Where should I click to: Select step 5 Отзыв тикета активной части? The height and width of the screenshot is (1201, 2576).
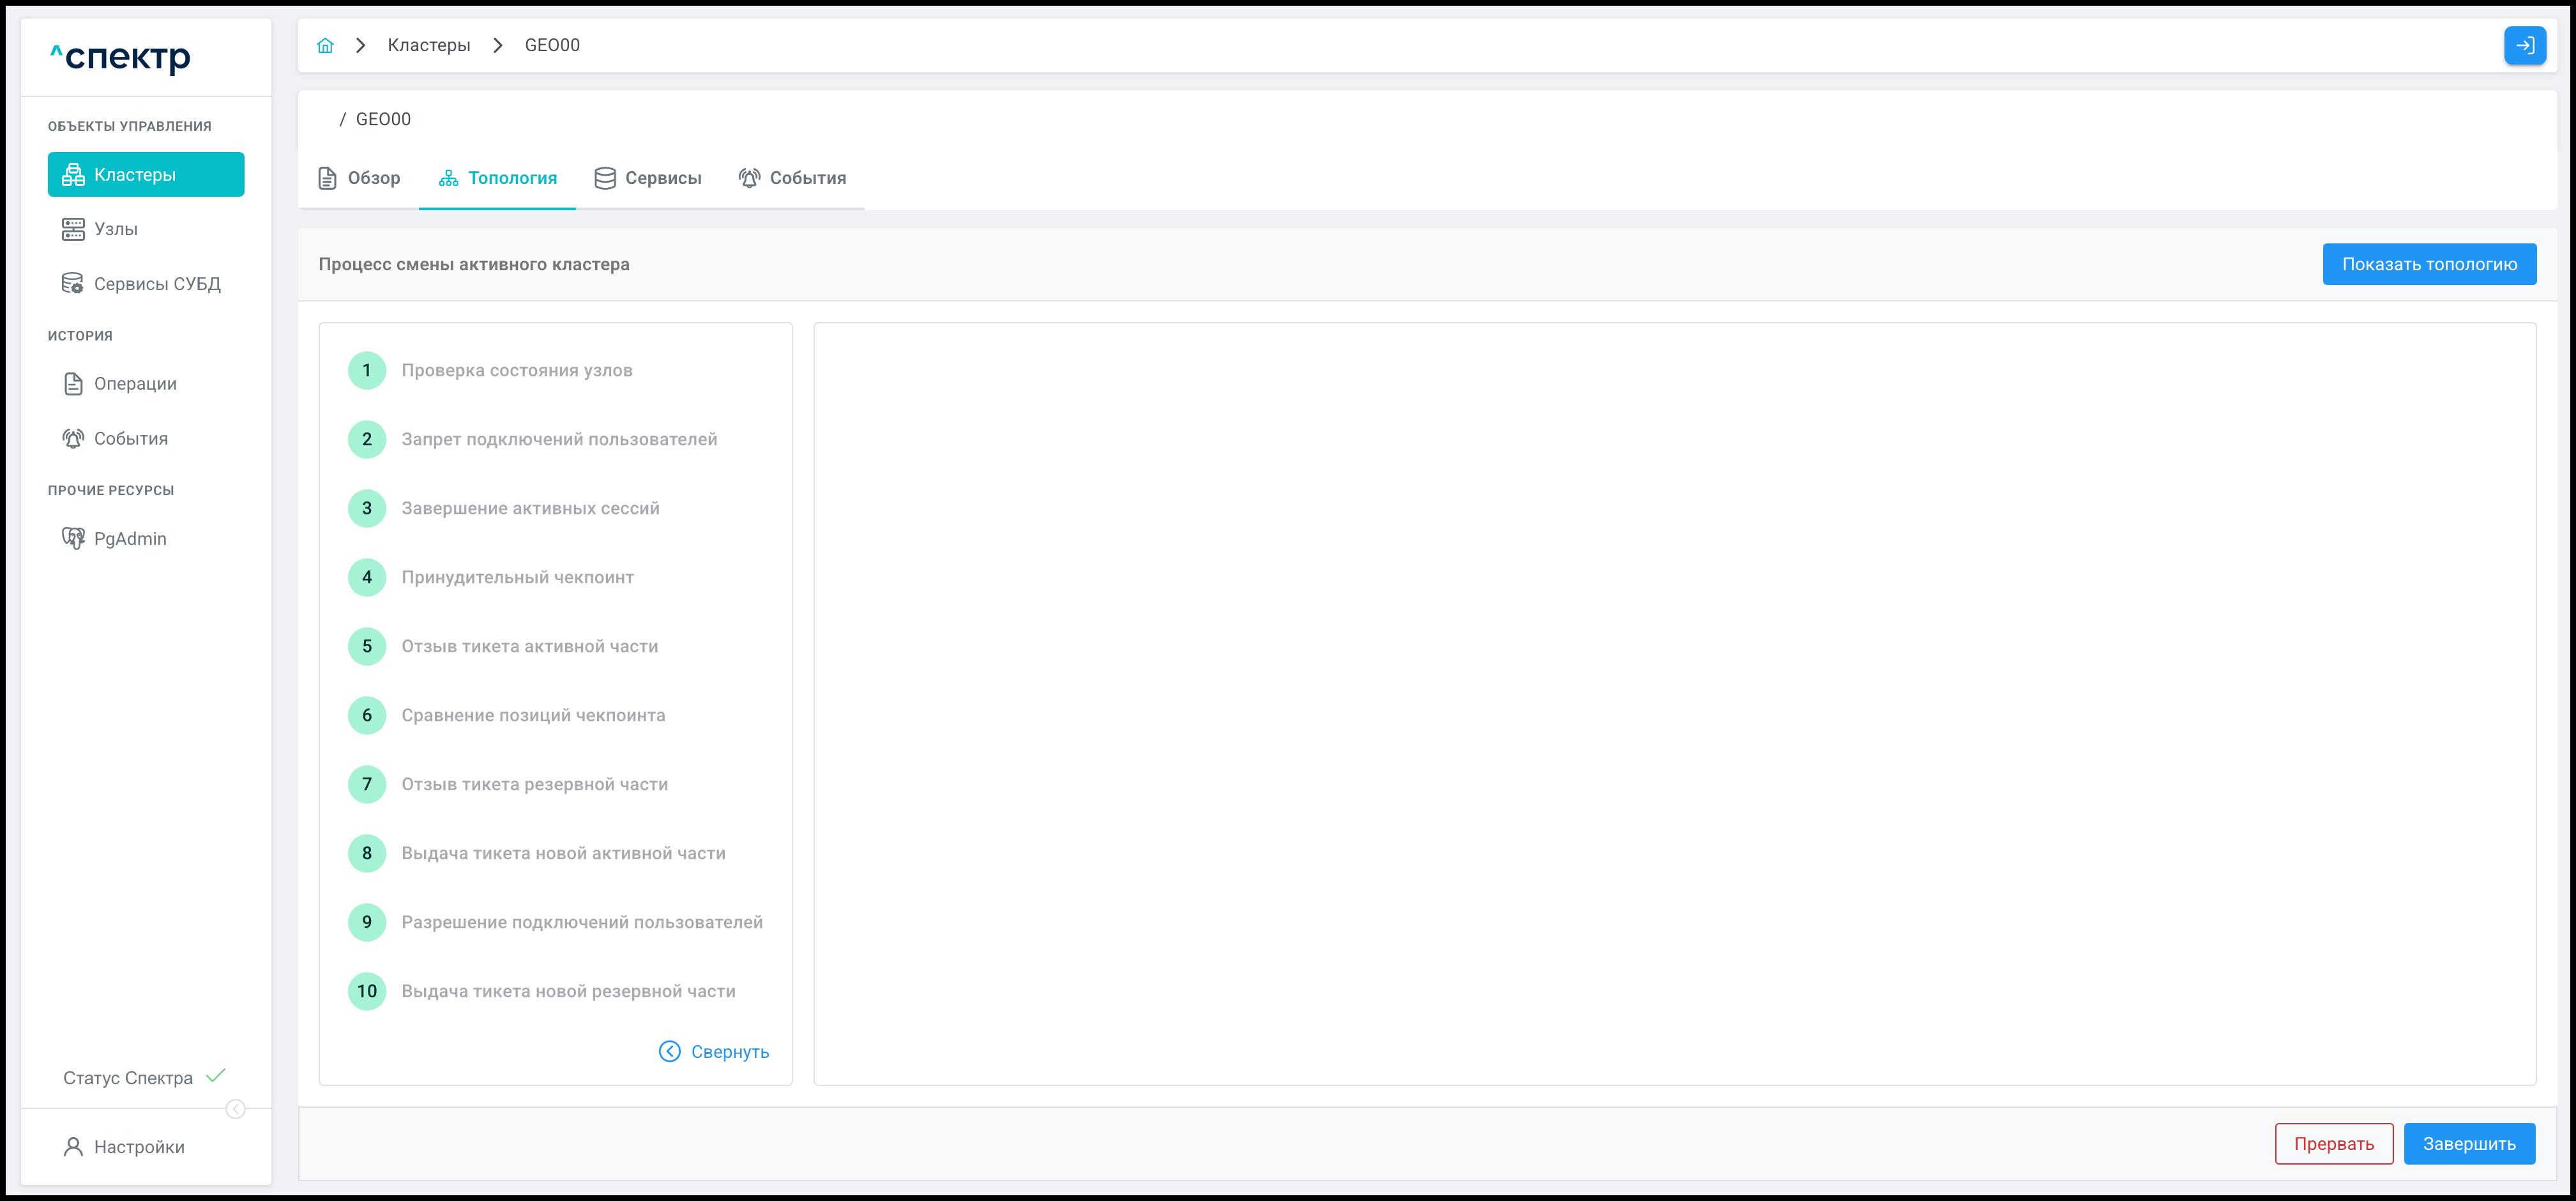[x=529, y=647]
